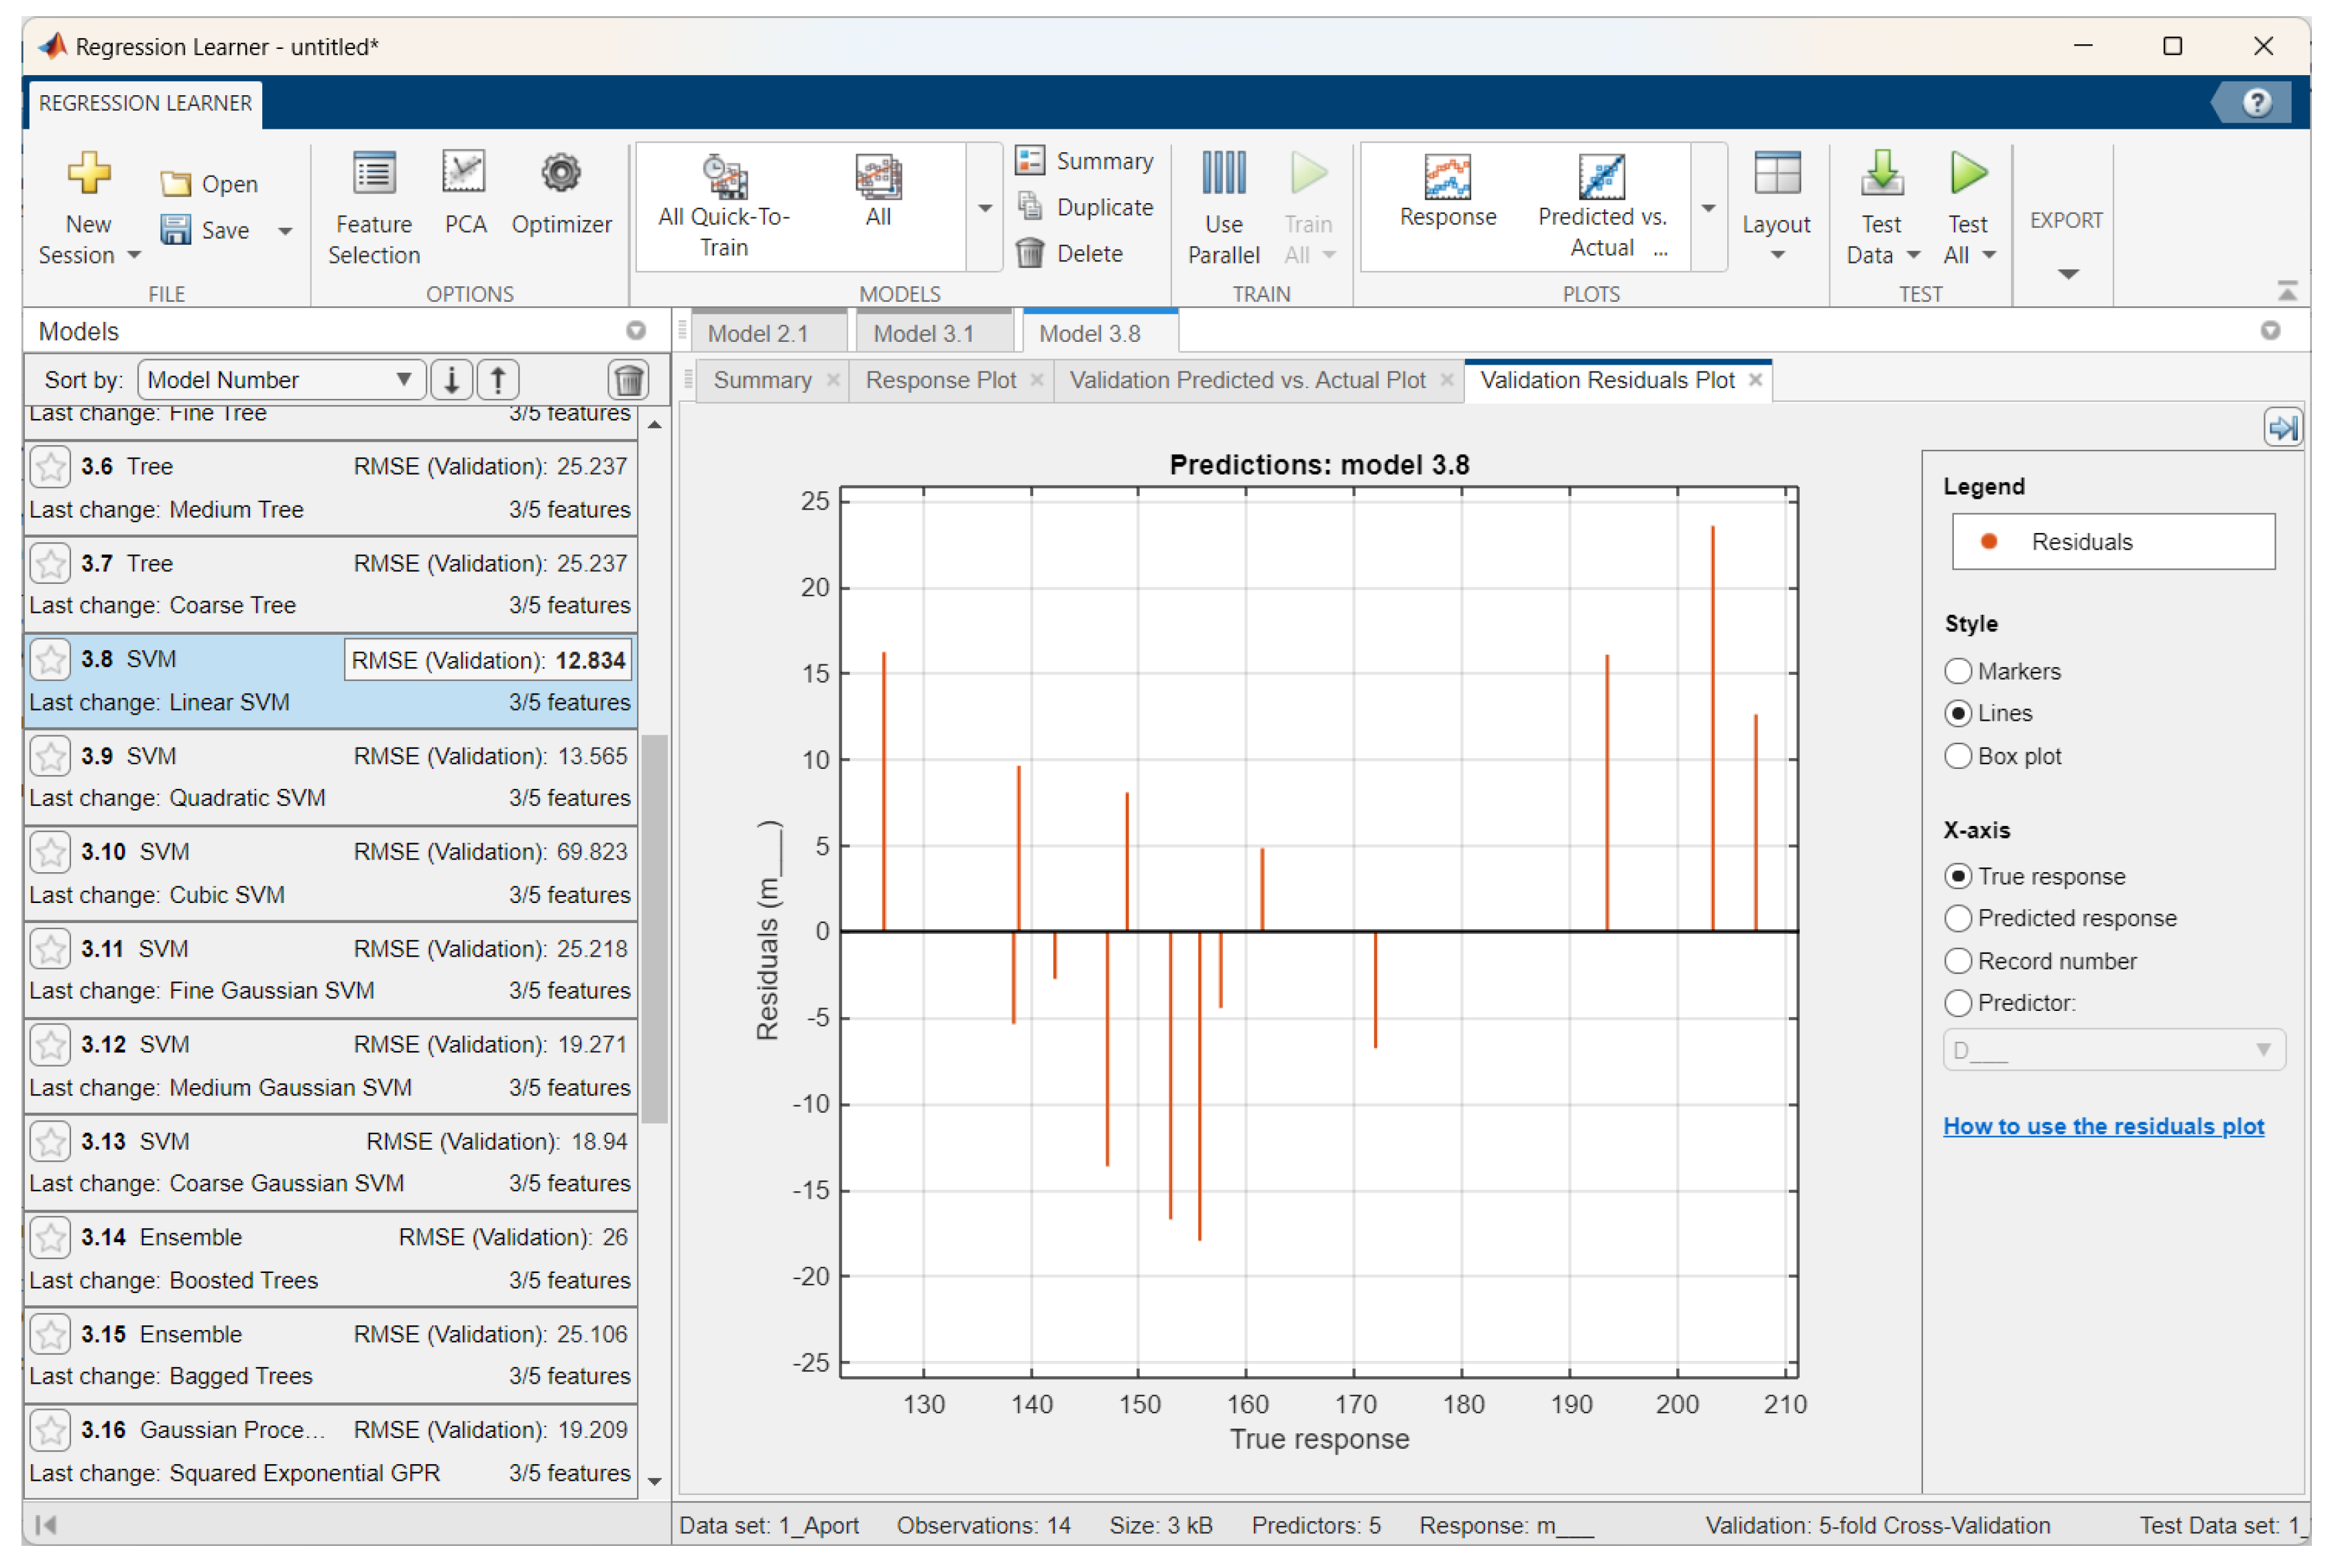Expand the Test Data dropdown
Image resolution: width=2328 pixels, height=1568 pixels.
[x=1912, y=255]
